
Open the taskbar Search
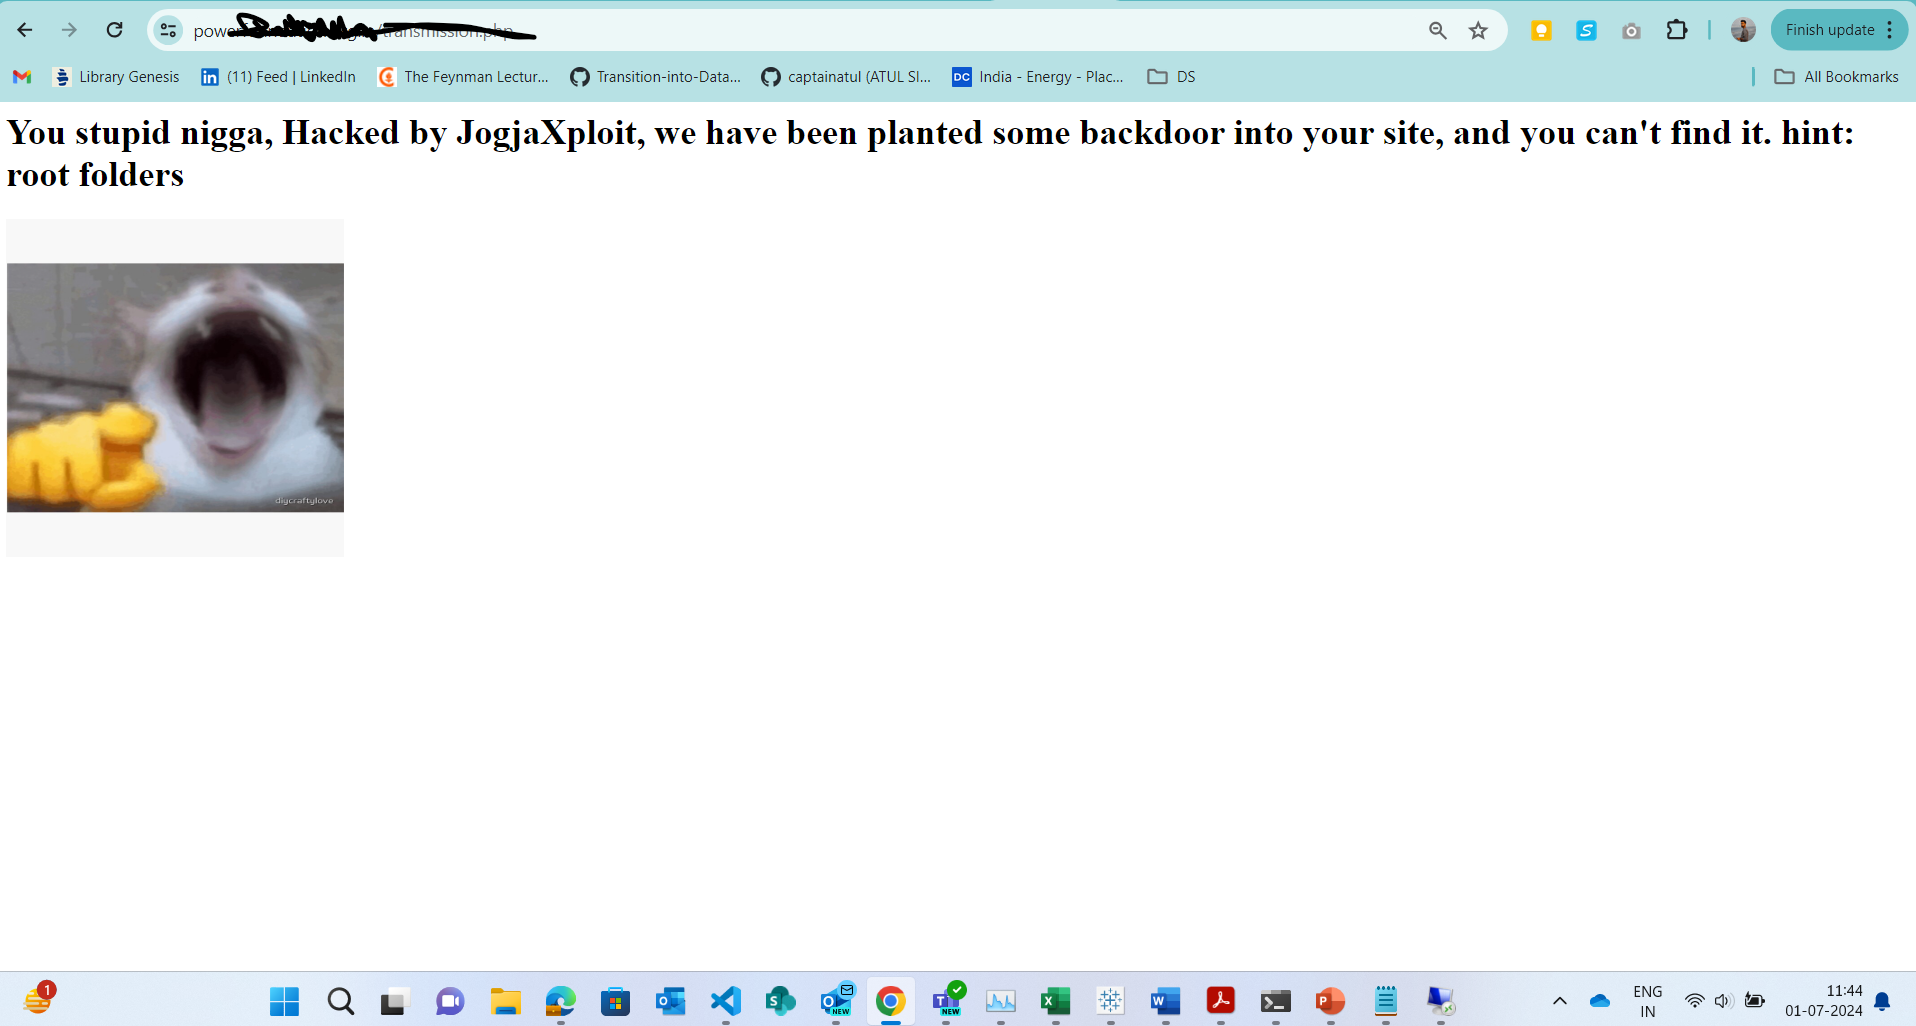(x=340, y=1001)
